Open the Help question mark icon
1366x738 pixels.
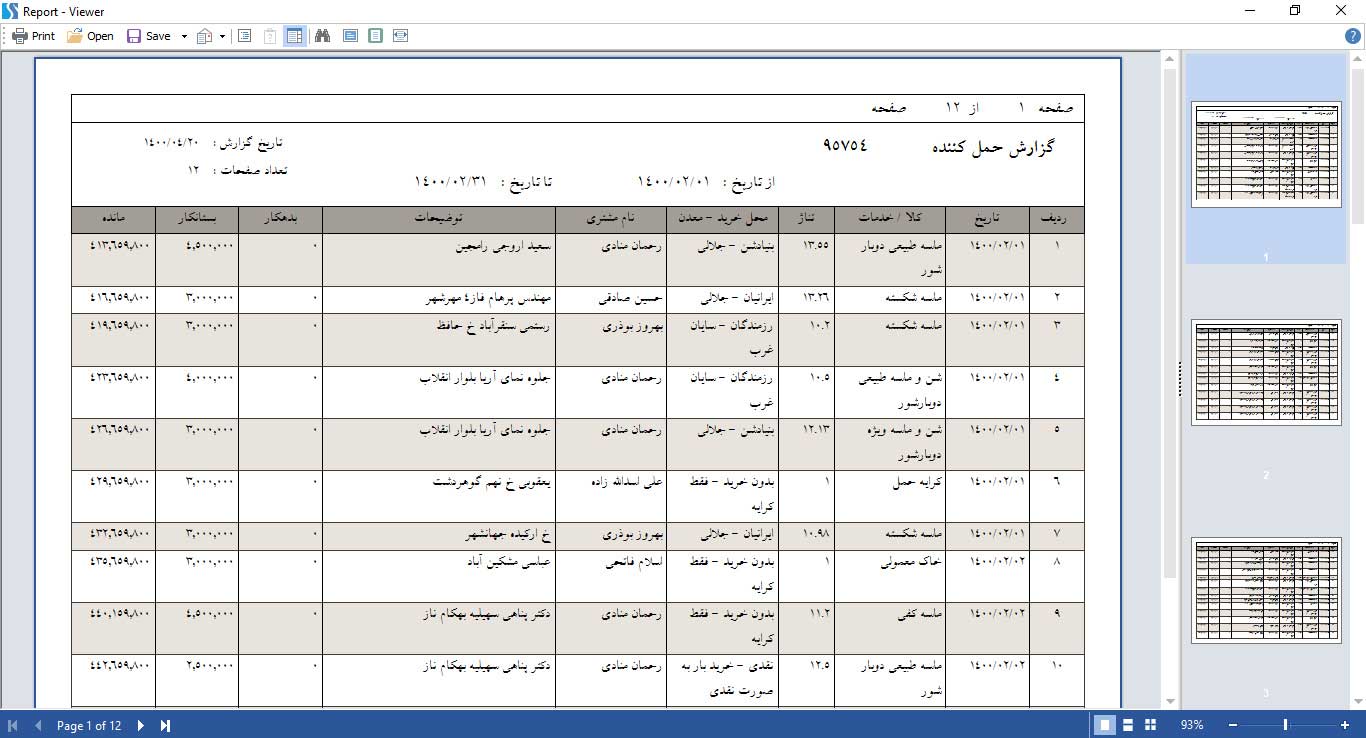pyautogui.click(x=1352, y=36)
